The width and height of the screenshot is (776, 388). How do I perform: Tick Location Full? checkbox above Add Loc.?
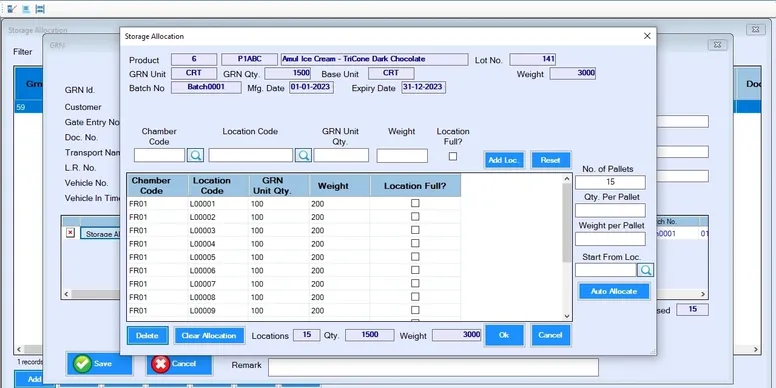coord(452,156)
